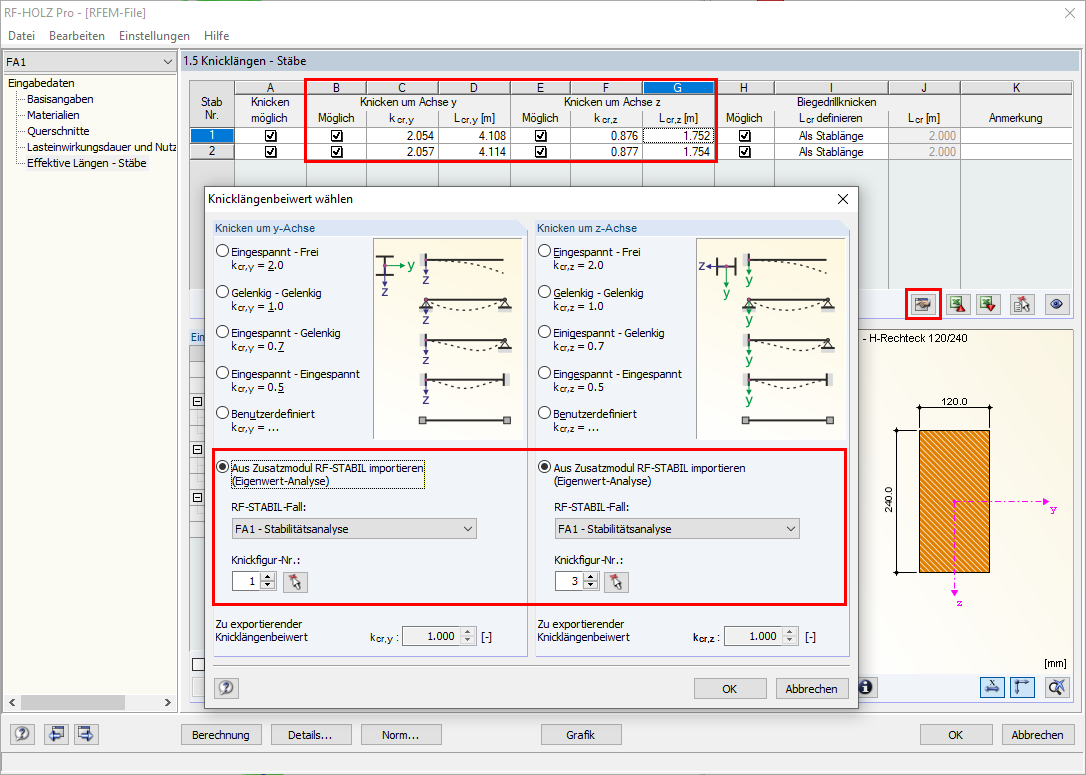Toggle cross-section axes display icon

[1022, 687]
